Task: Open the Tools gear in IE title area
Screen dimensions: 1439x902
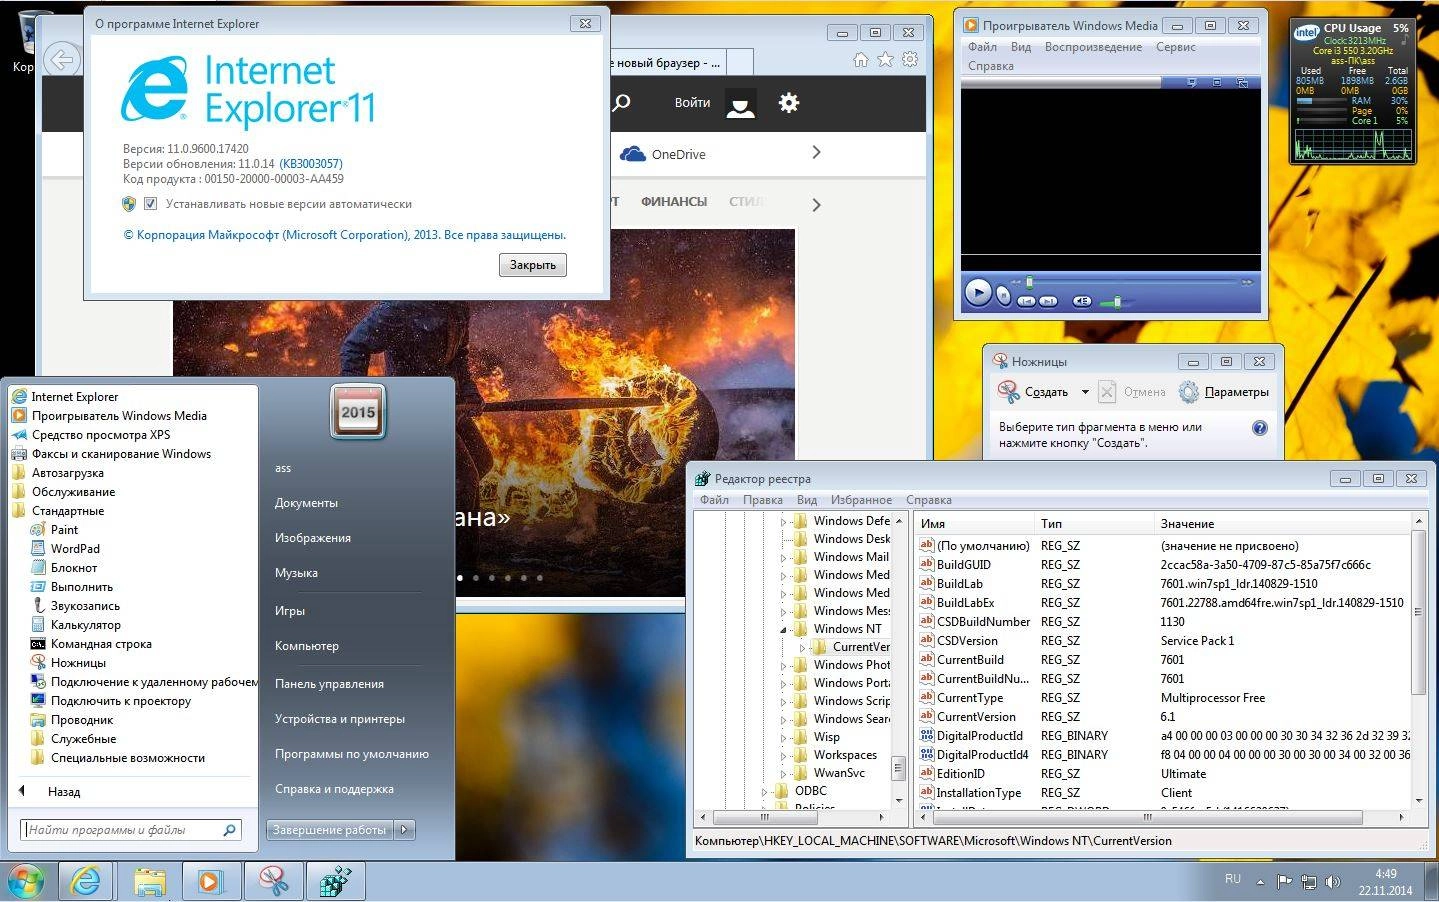Action: tap(910, 60)
